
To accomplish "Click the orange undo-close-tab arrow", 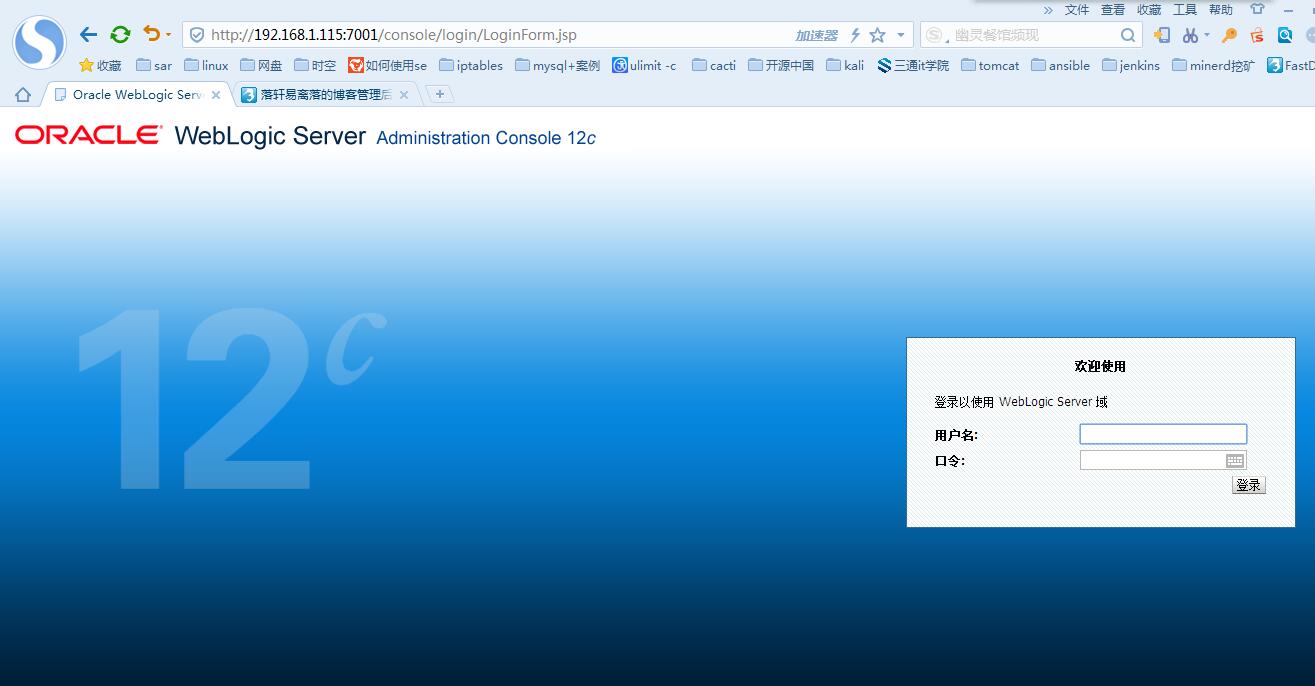I will pos(151,34).
